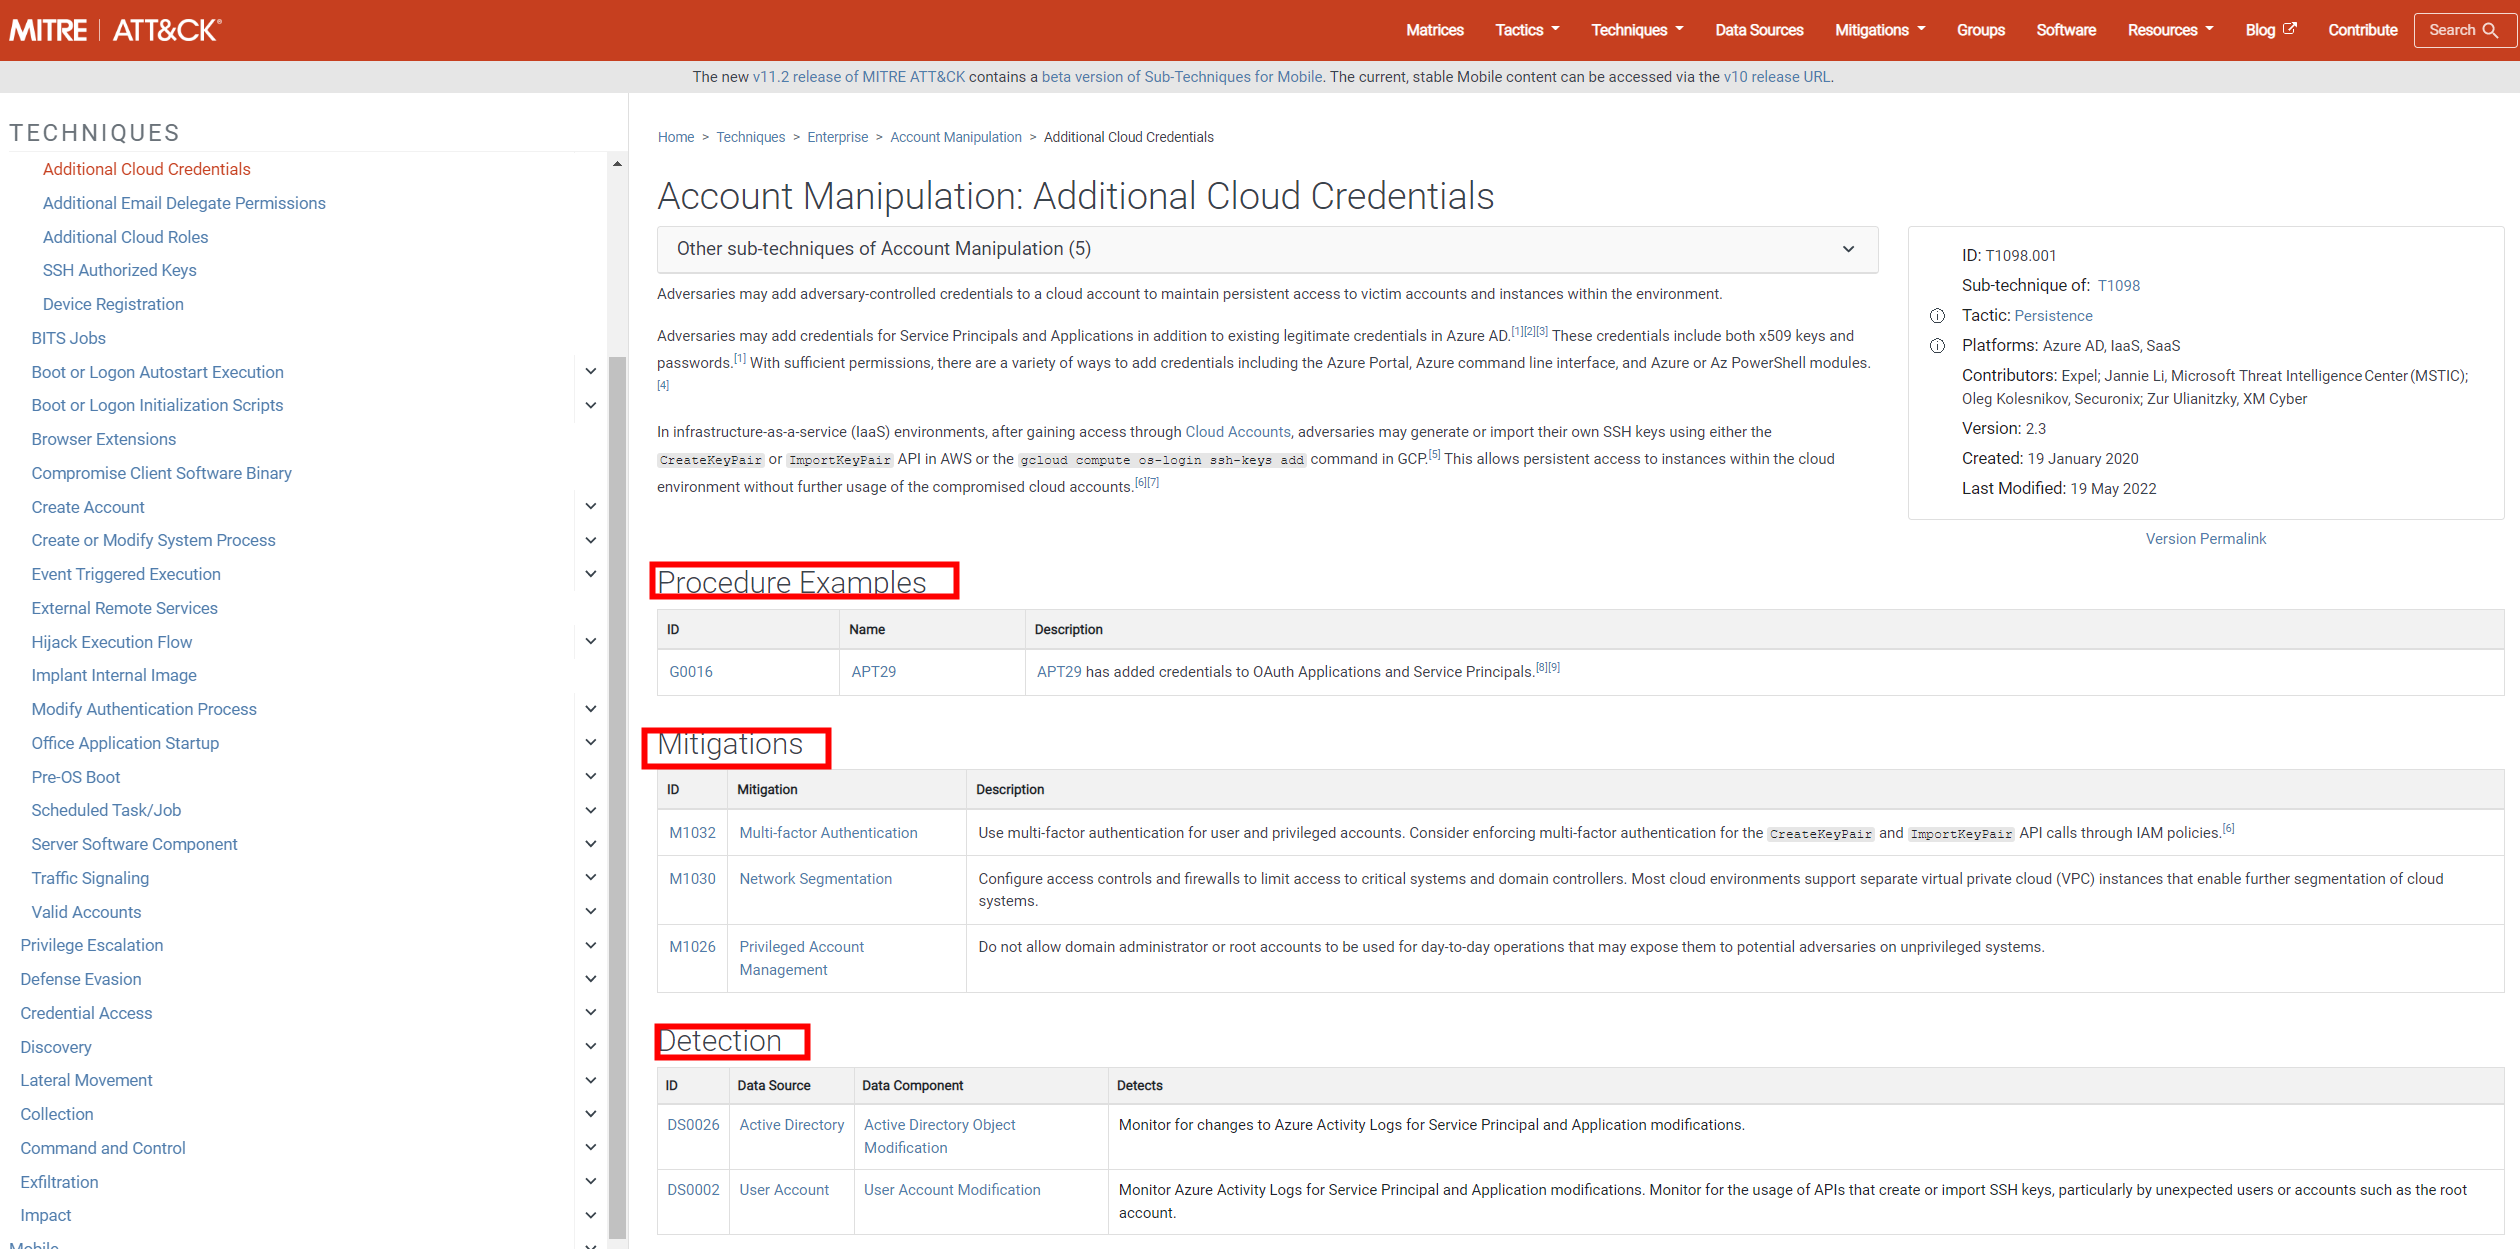This screenshot has width=2520, height=1249.
Task: Open Network Segmentation mitigation
Action: (x=816, y=879)
